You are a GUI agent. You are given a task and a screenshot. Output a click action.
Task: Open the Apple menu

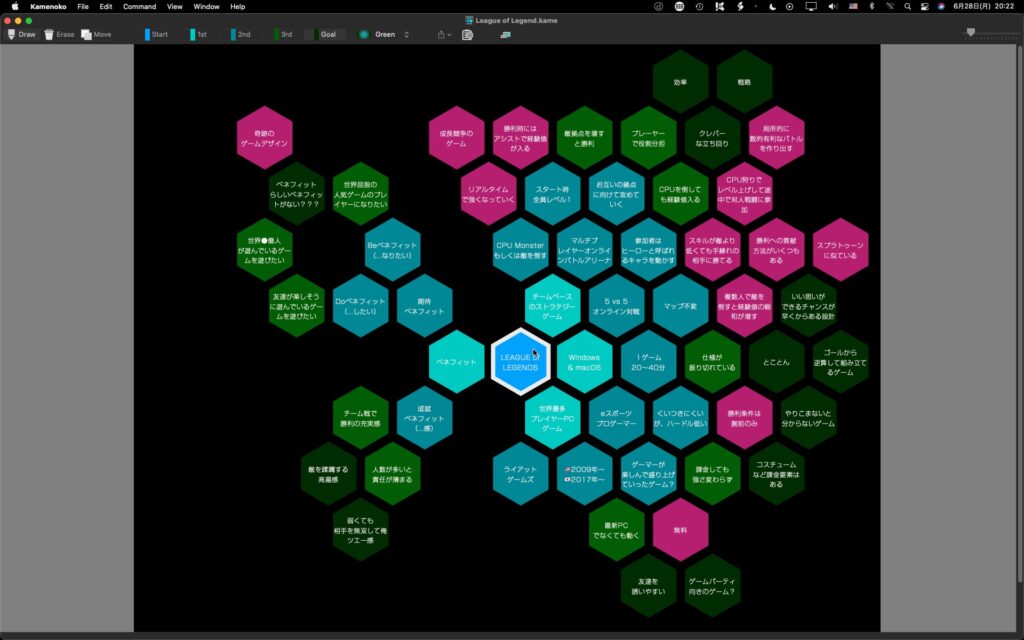click(x=14, y=7)
